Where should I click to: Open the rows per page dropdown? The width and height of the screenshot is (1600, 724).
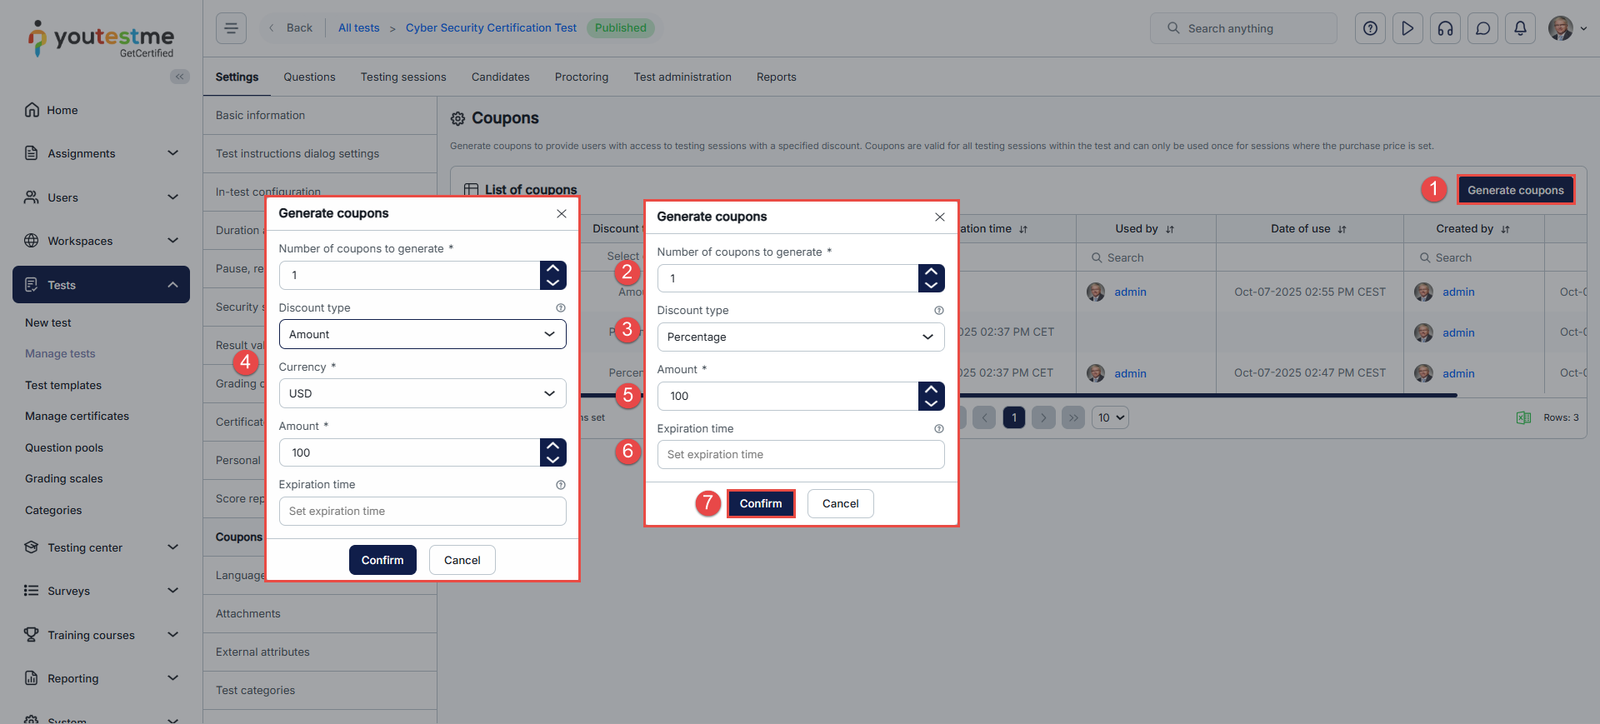(1109, 418)
